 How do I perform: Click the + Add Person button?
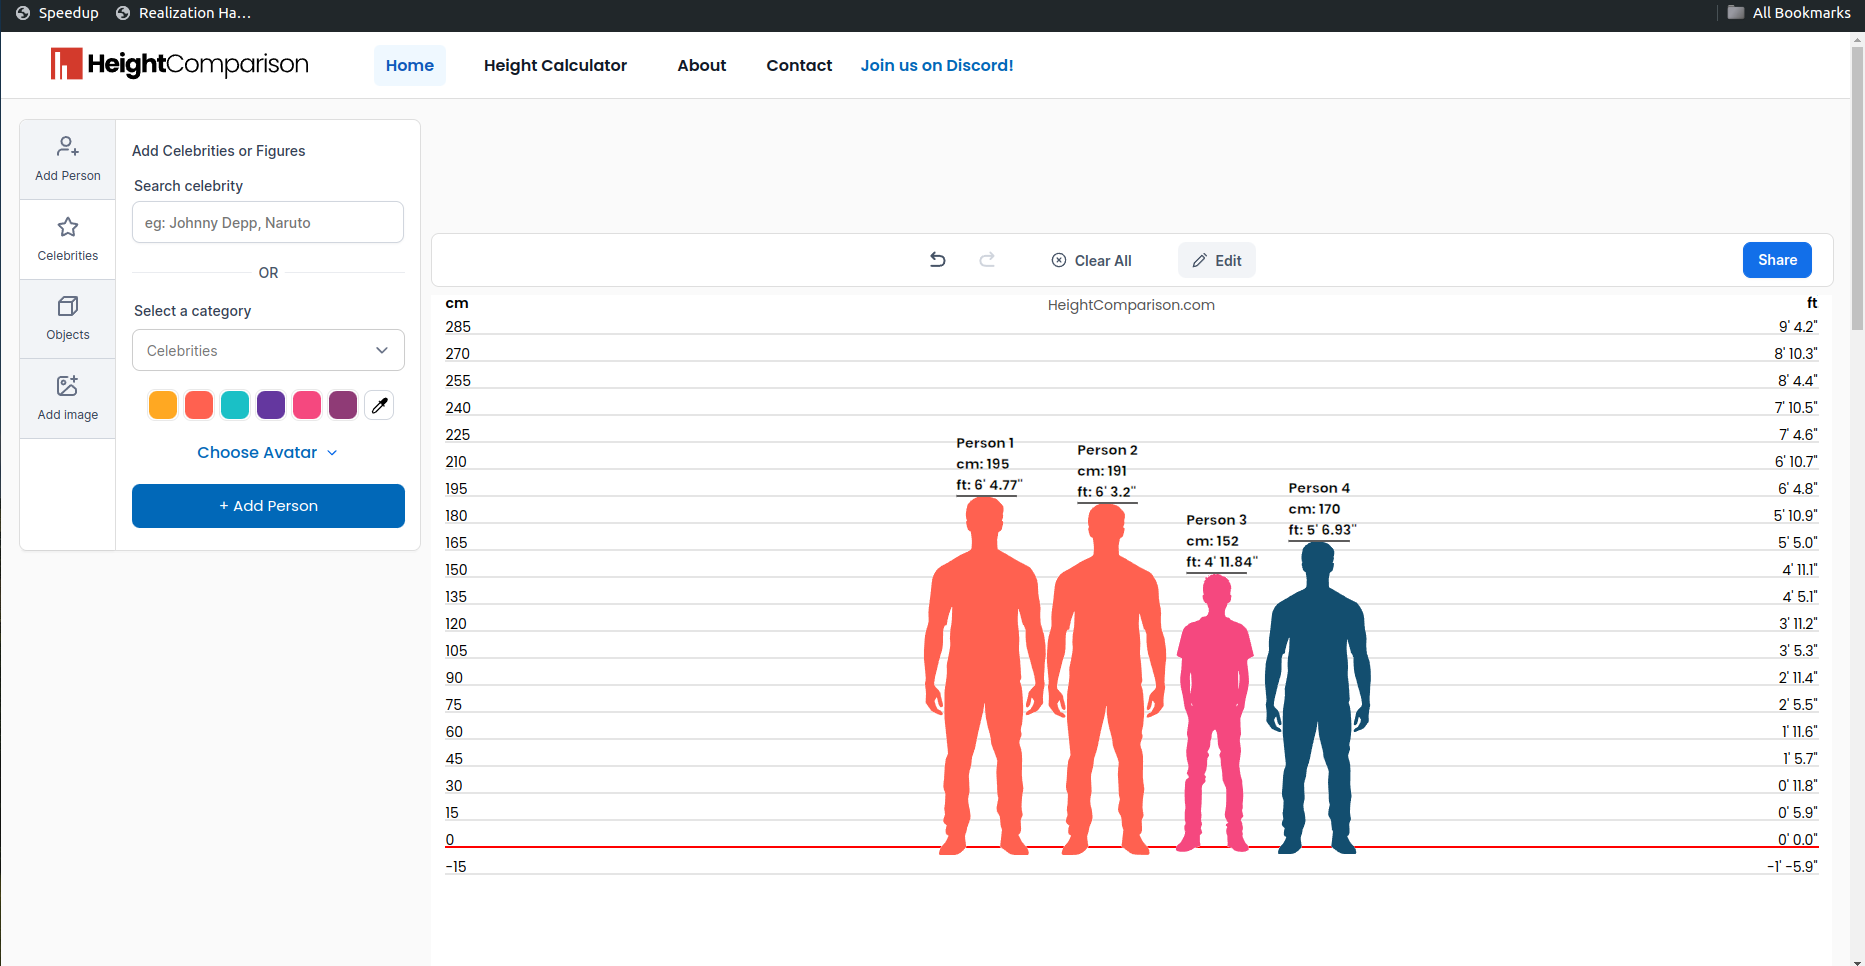point(268,506)
